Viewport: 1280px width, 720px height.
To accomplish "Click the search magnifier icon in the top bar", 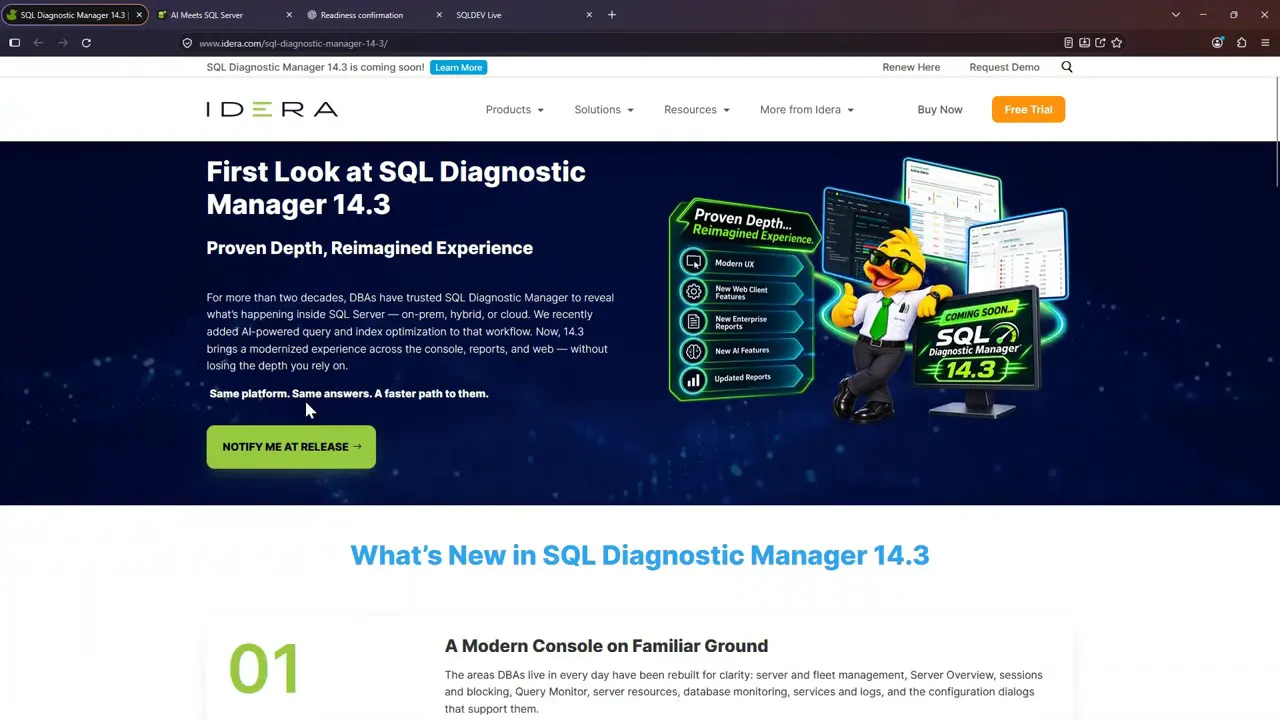I will click(x=1067, y=67).
